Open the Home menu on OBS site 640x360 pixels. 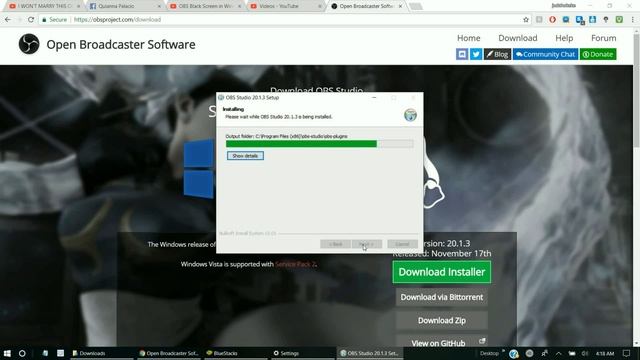point(469,38)
